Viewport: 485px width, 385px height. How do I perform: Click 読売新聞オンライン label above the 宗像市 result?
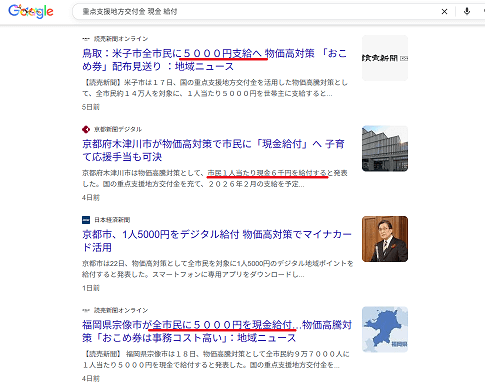121,310
